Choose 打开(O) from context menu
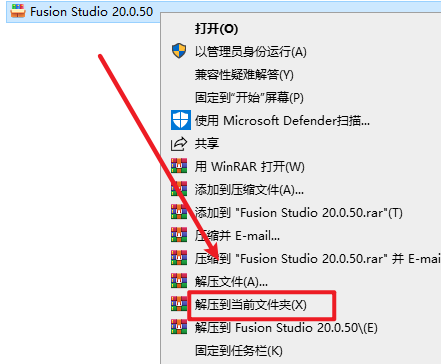441x364 pixels. tap(216, 29)
